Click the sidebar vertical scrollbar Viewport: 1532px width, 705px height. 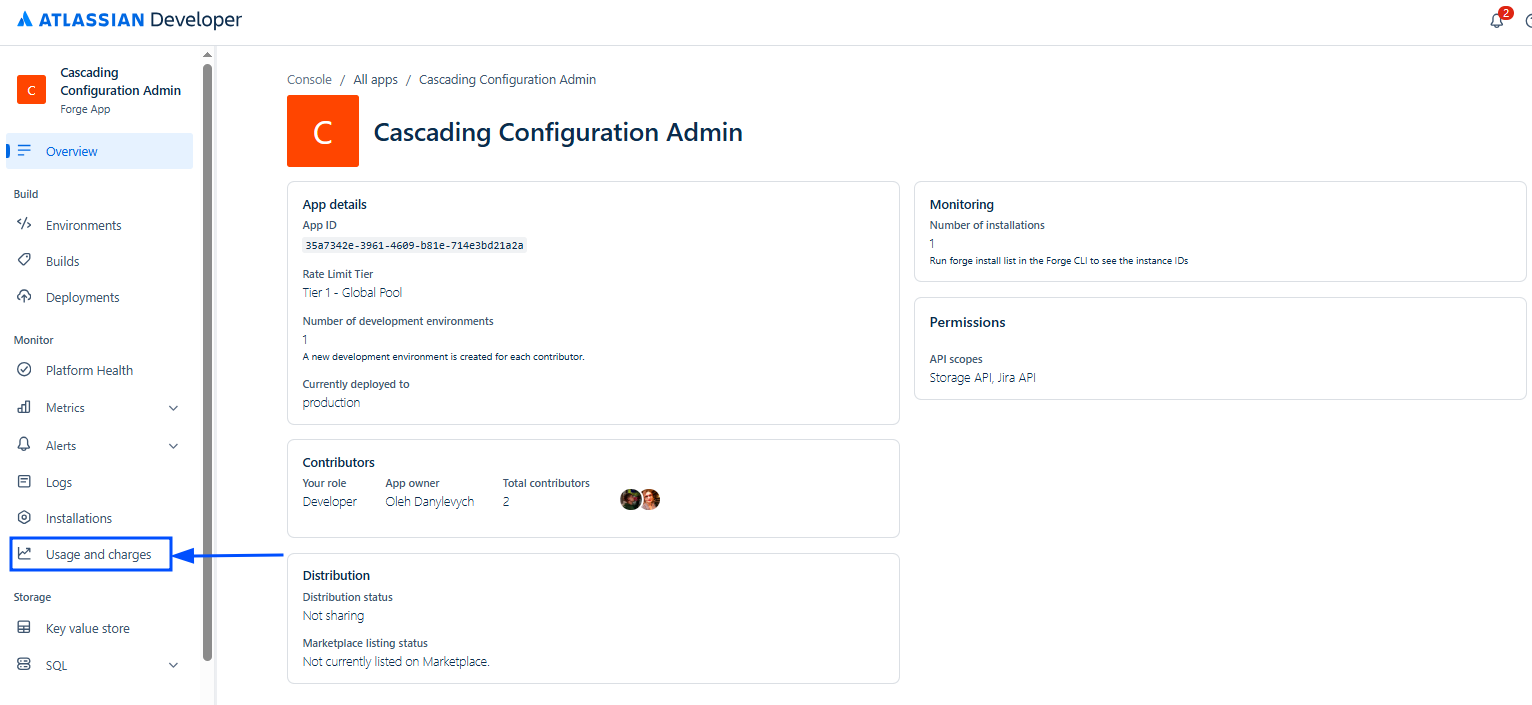pos(207,360)
